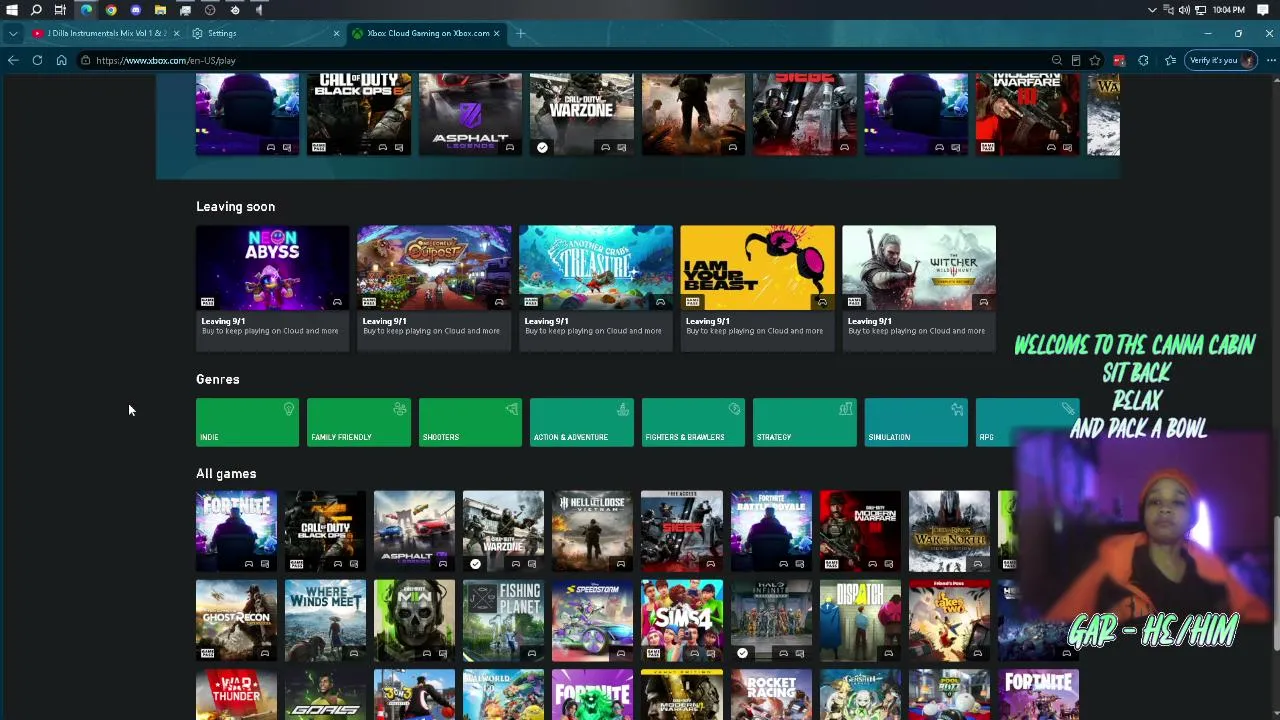Viewport: 1280px width, 720px height.
Task: Open Rocket Racing game tile
Action: [771, 695]
